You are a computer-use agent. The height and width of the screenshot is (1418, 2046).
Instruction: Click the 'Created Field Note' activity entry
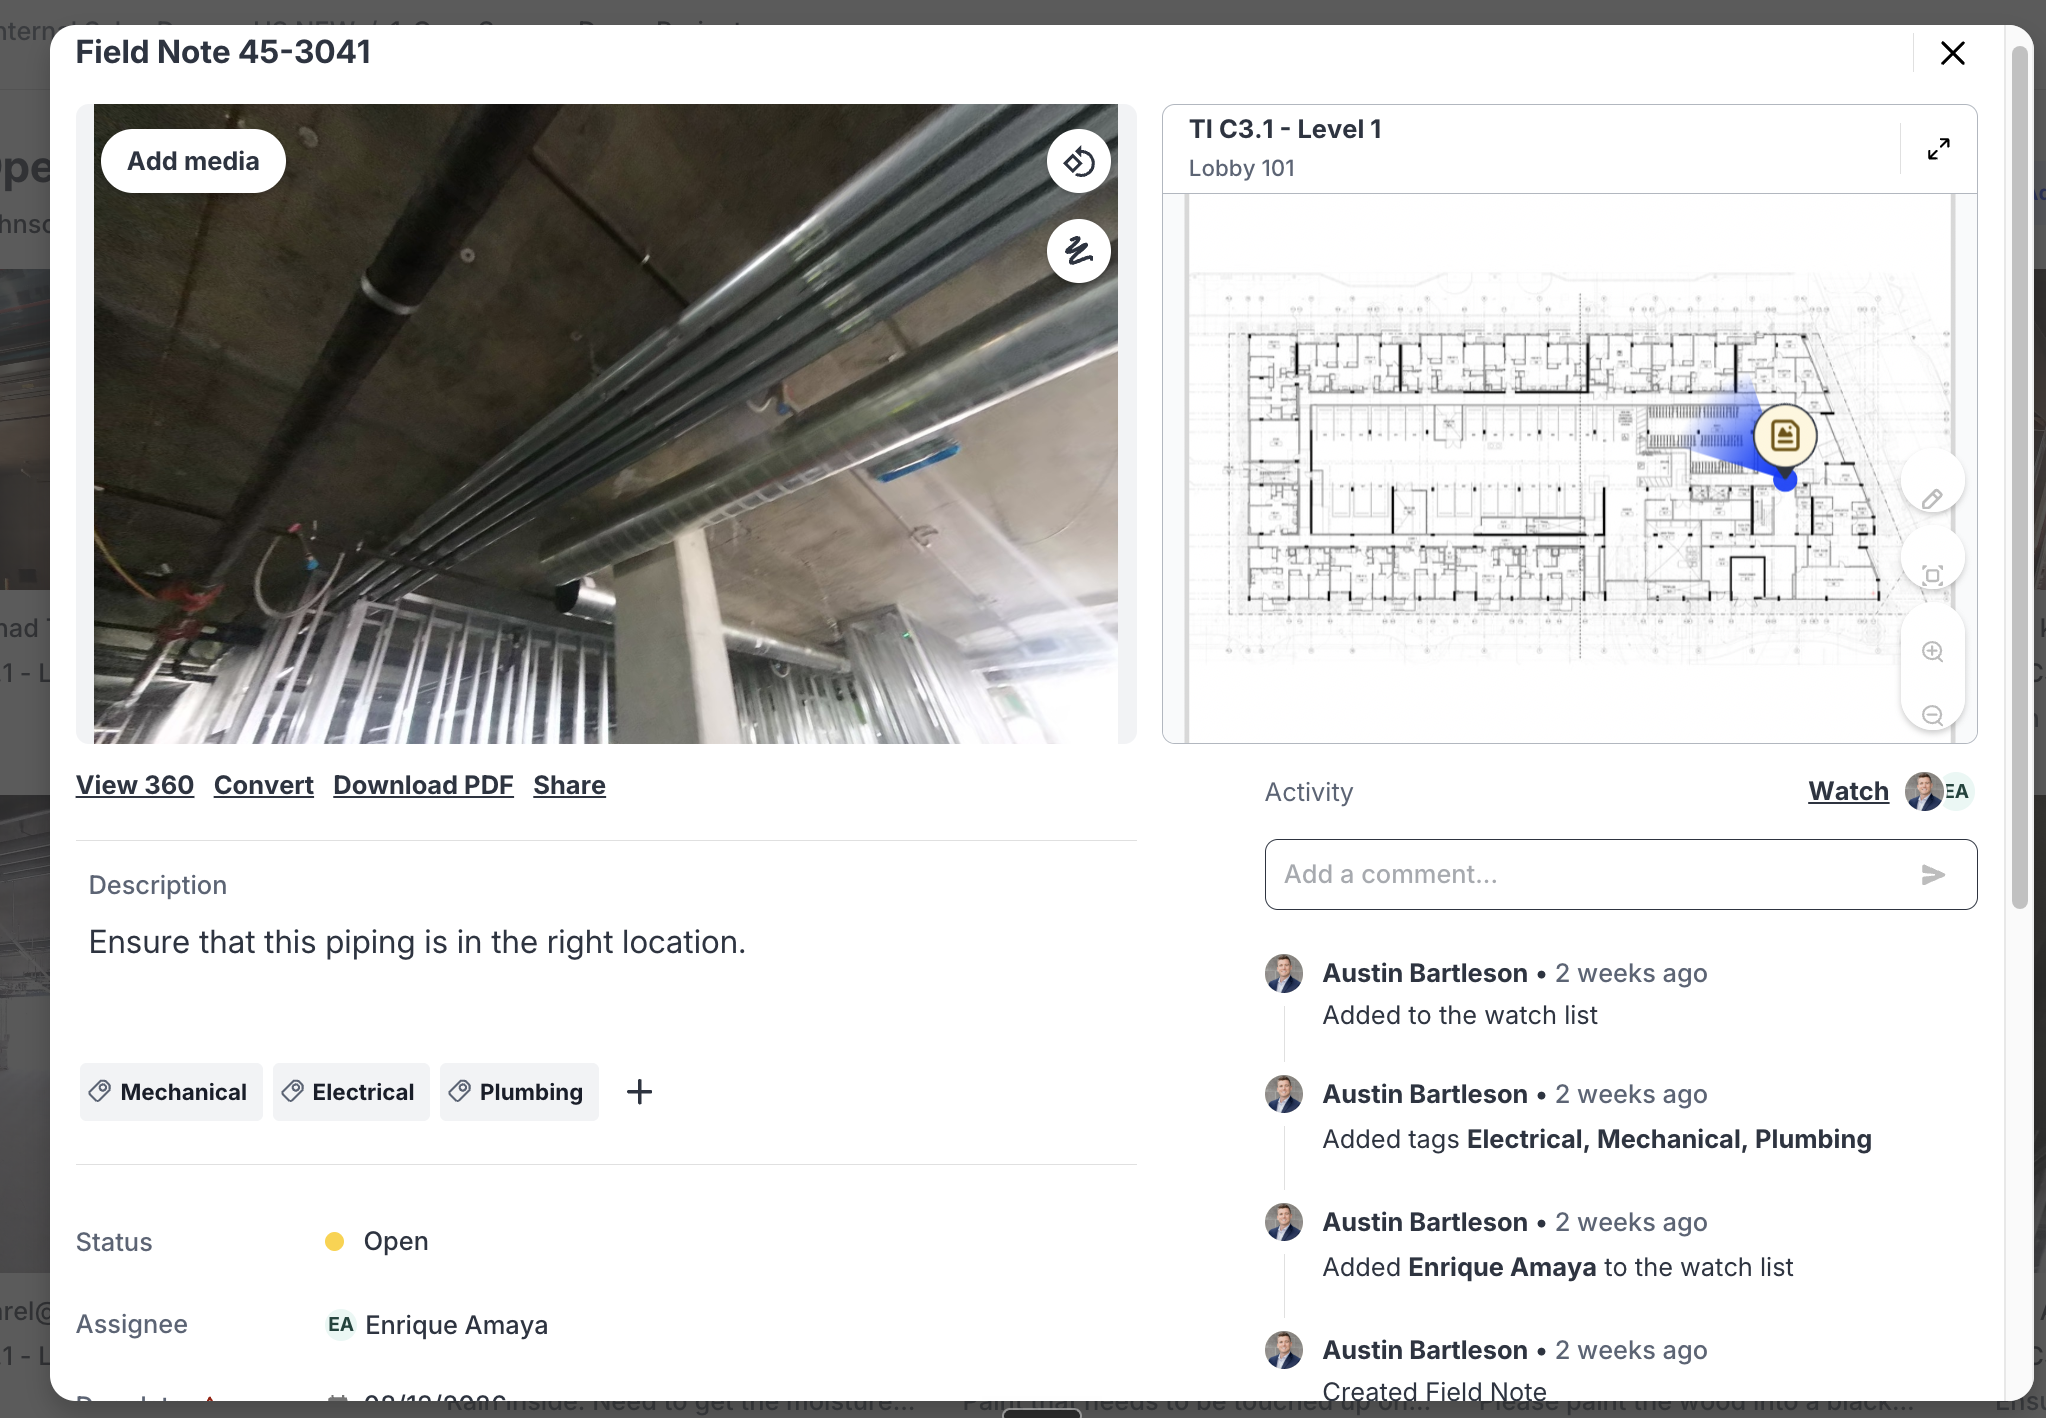(1434, 1391)
